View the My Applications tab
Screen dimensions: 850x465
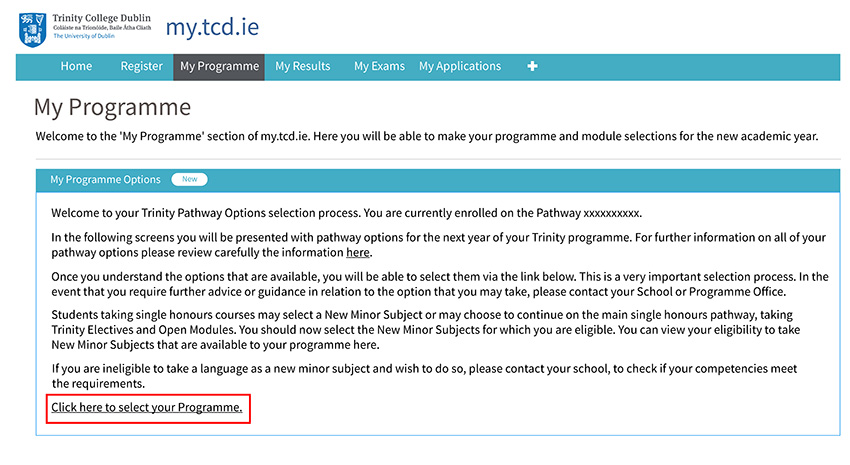[460, 66]
